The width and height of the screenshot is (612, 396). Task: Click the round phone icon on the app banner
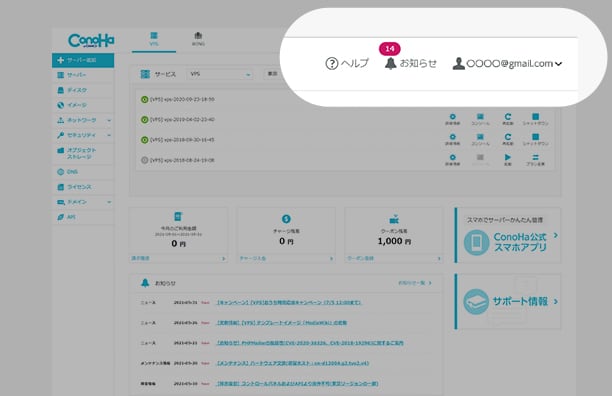click(x=476, y=242)
